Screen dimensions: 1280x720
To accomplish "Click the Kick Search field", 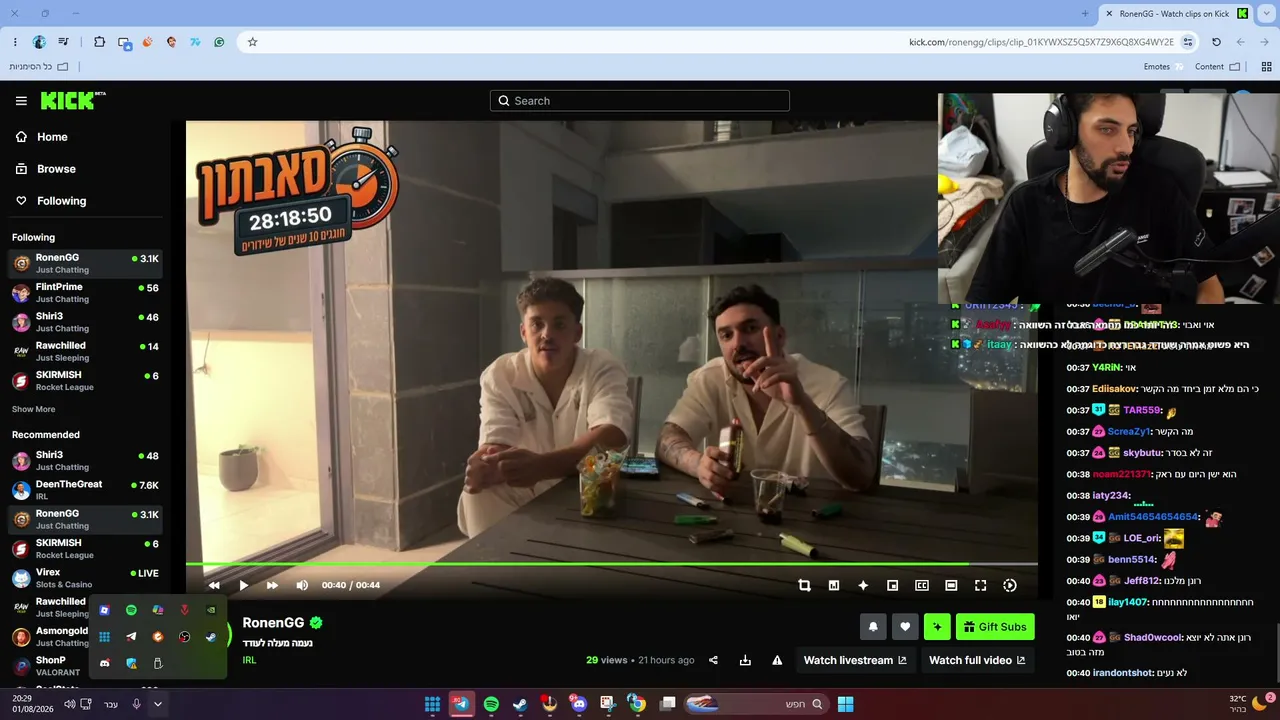I will 640,101.
